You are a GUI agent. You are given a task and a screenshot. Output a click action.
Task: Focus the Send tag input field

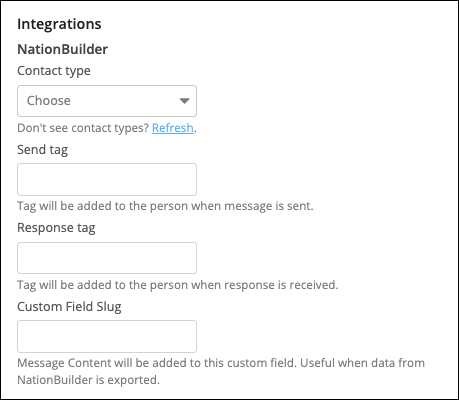tap(107, 179)
